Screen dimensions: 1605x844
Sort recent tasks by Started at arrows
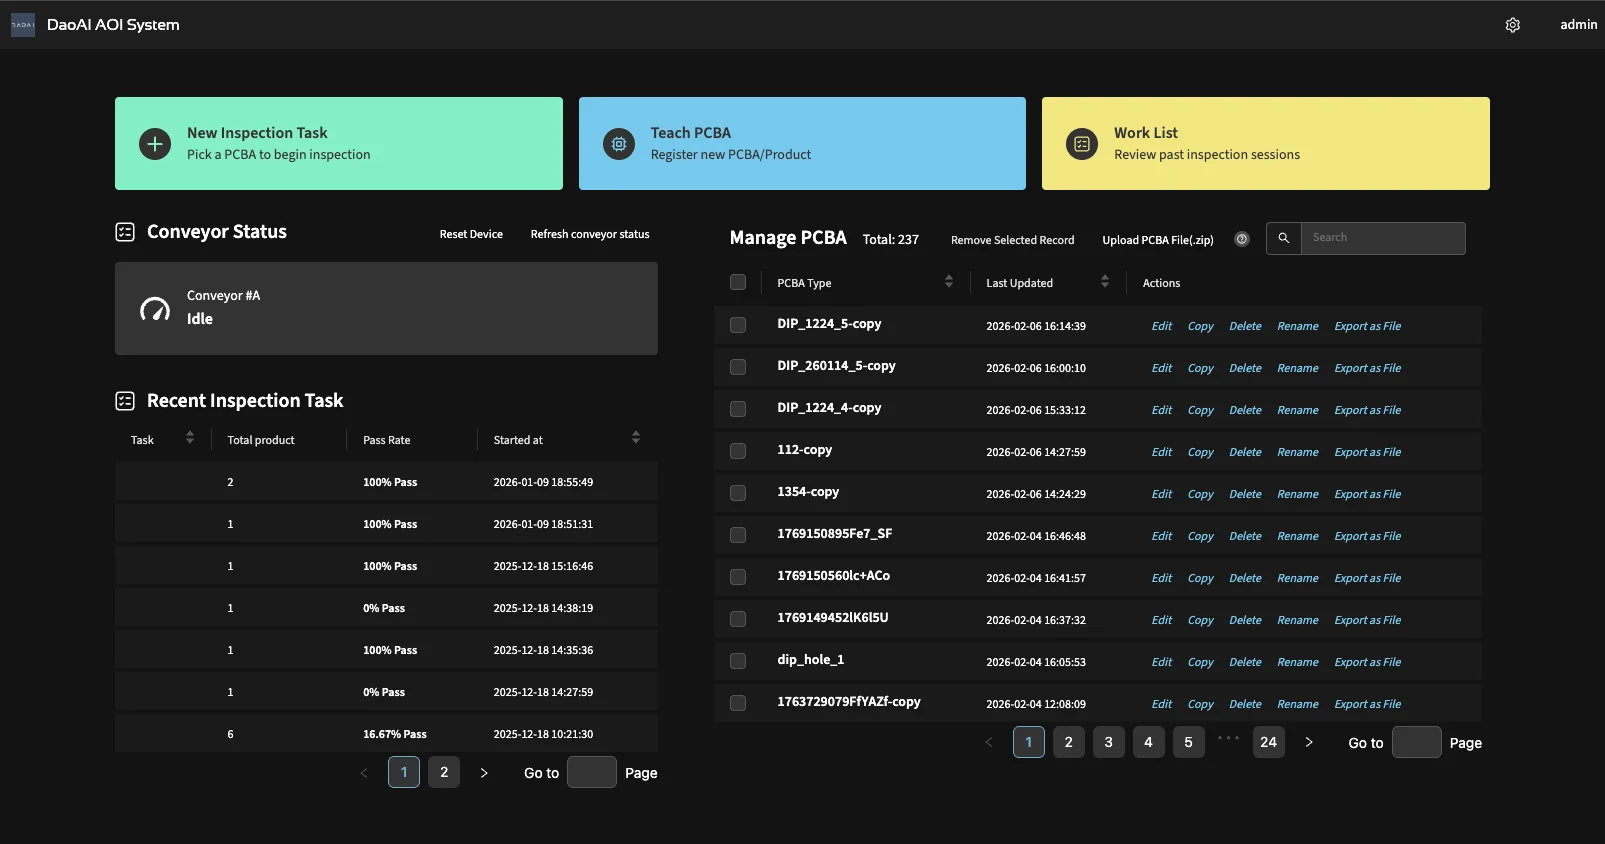click(636, 438)
